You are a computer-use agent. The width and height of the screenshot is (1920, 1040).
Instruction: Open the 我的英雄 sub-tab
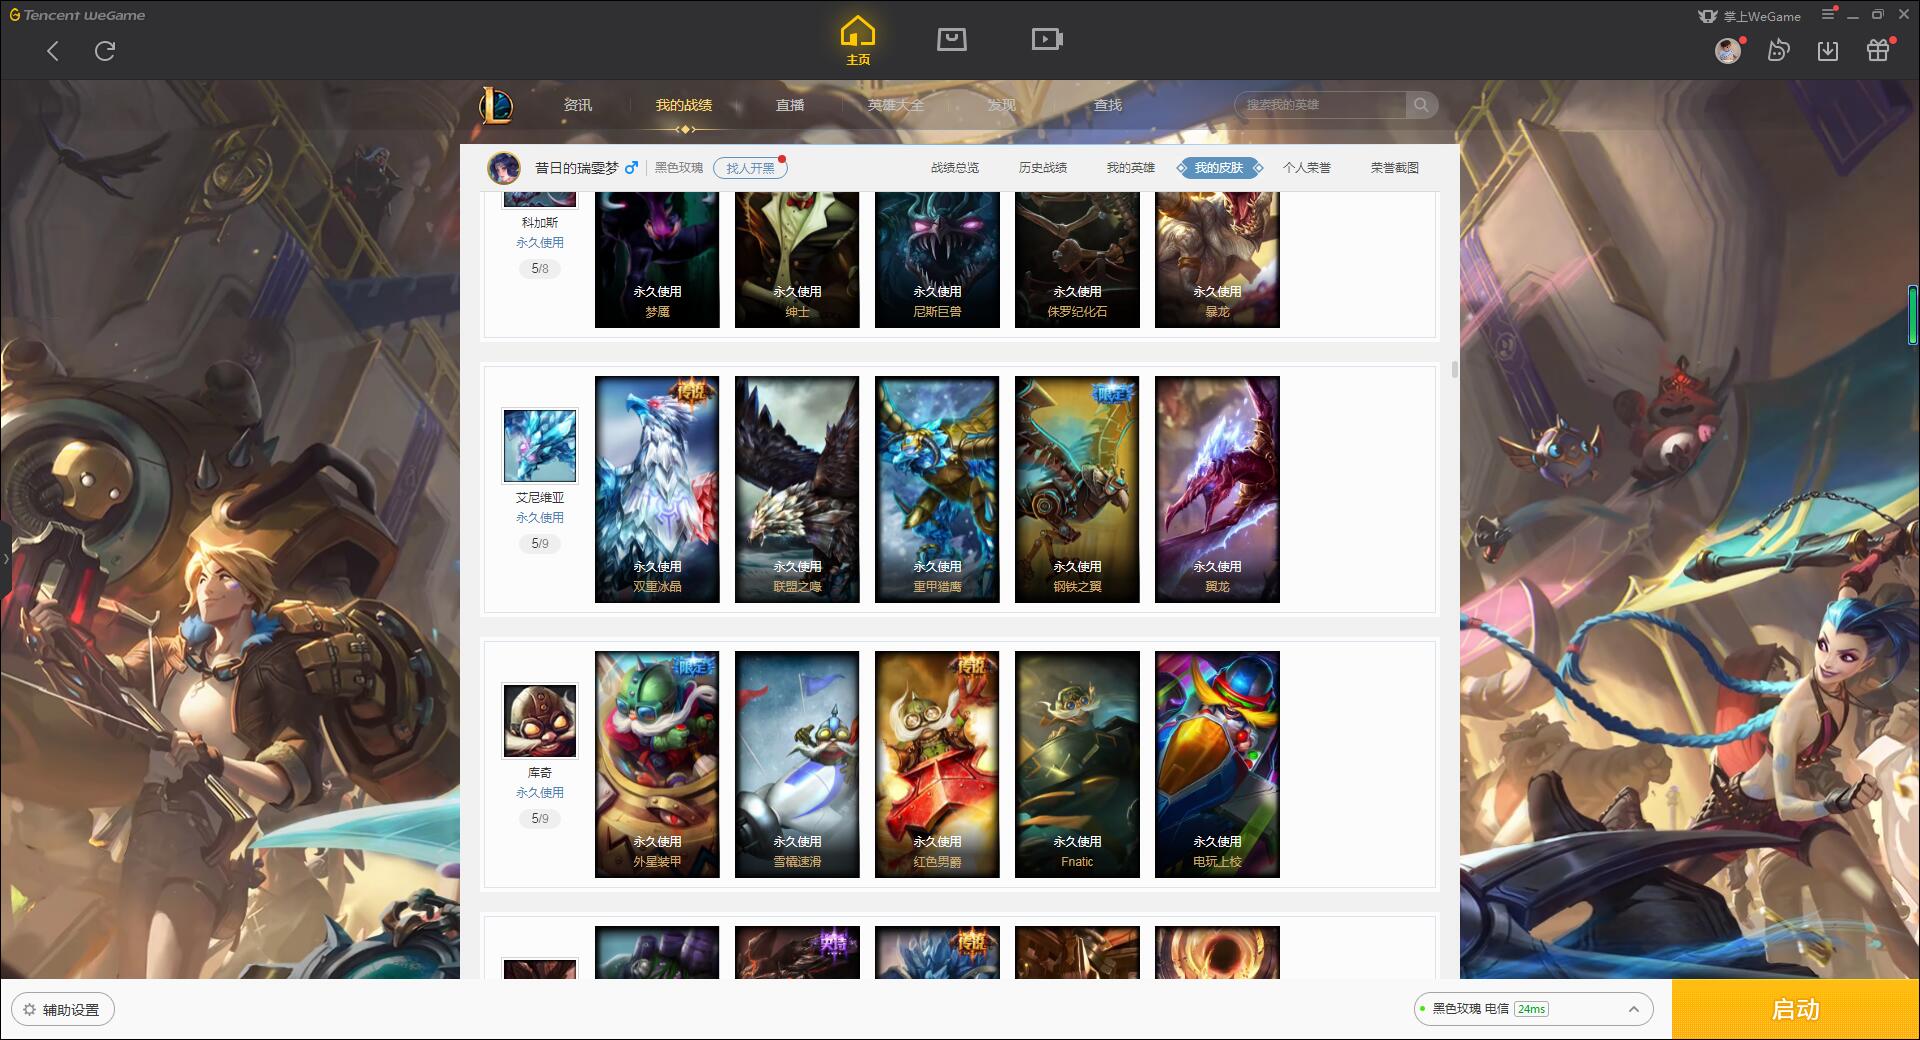coord(1131,168)
